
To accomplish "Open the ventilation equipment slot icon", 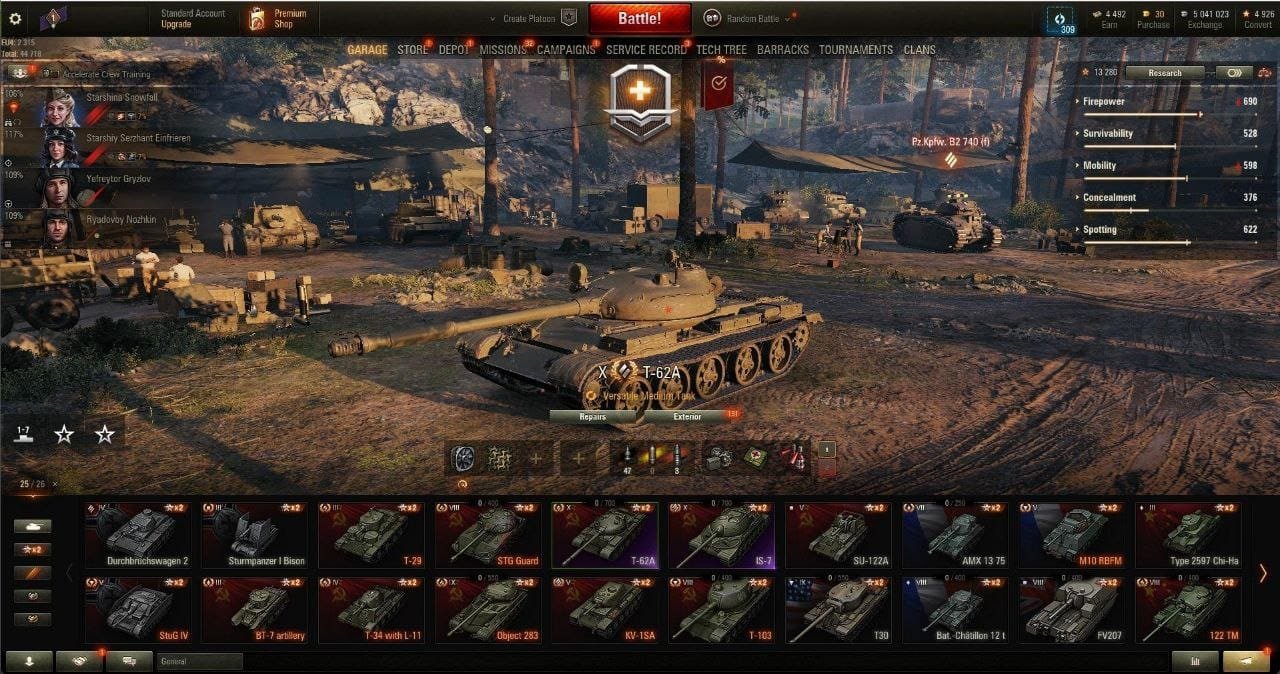I will click(x=463, y=458).
